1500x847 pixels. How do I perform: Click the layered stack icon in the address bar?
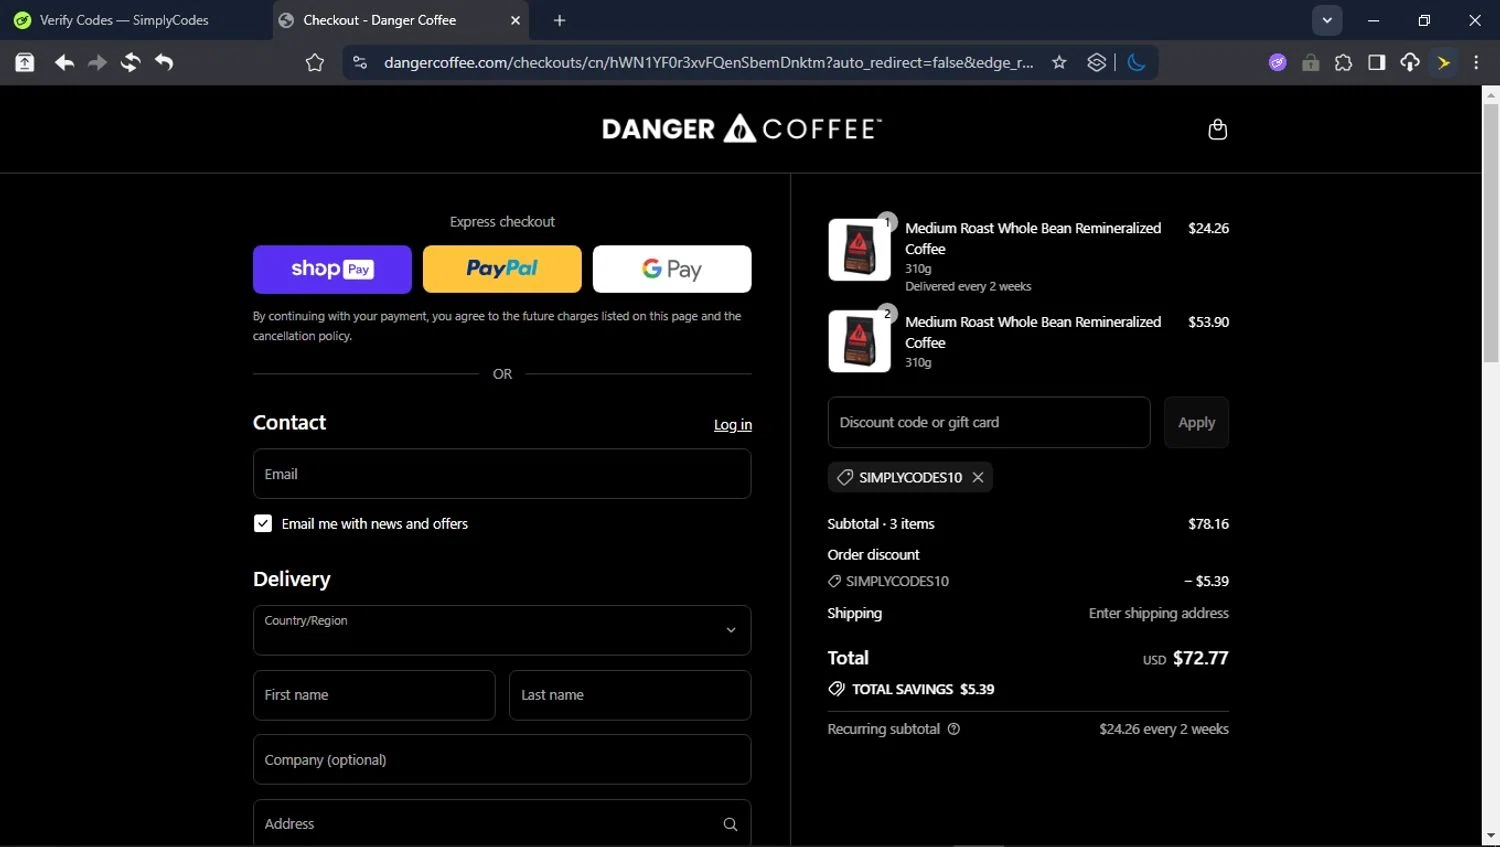click(1096, 62)
